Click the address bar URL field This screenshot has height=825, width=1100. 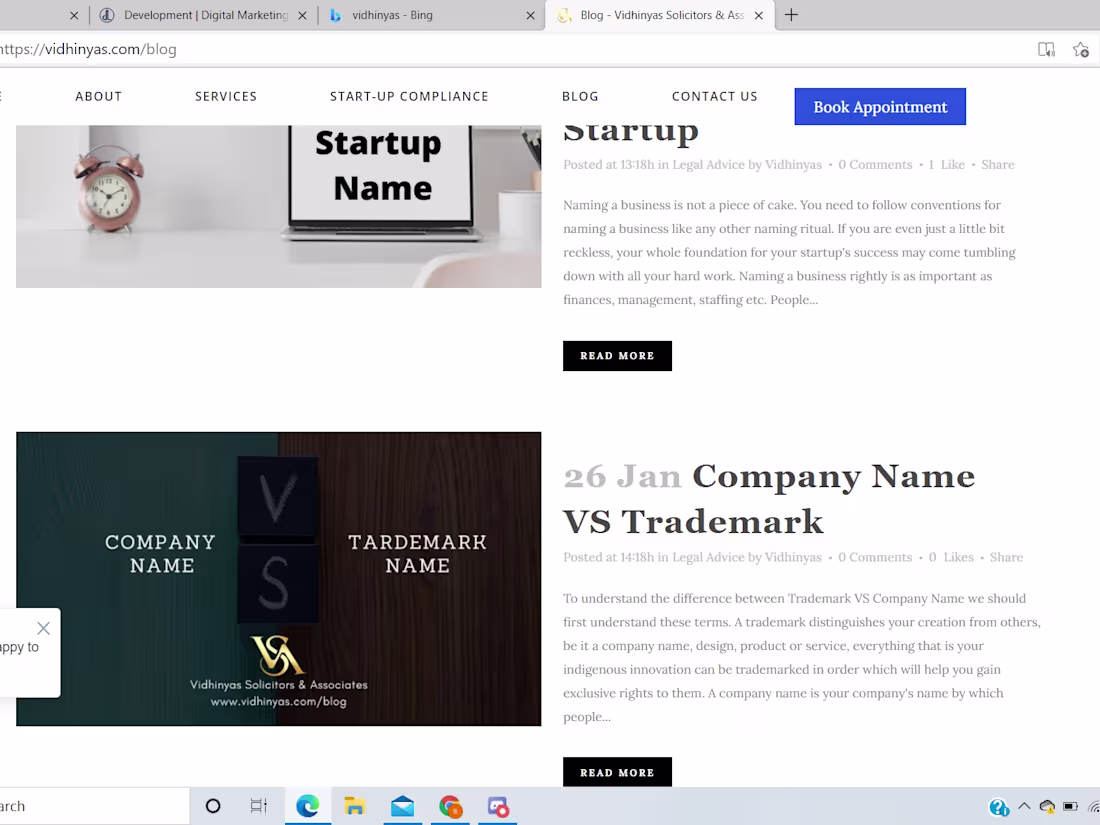coord(491,50)
